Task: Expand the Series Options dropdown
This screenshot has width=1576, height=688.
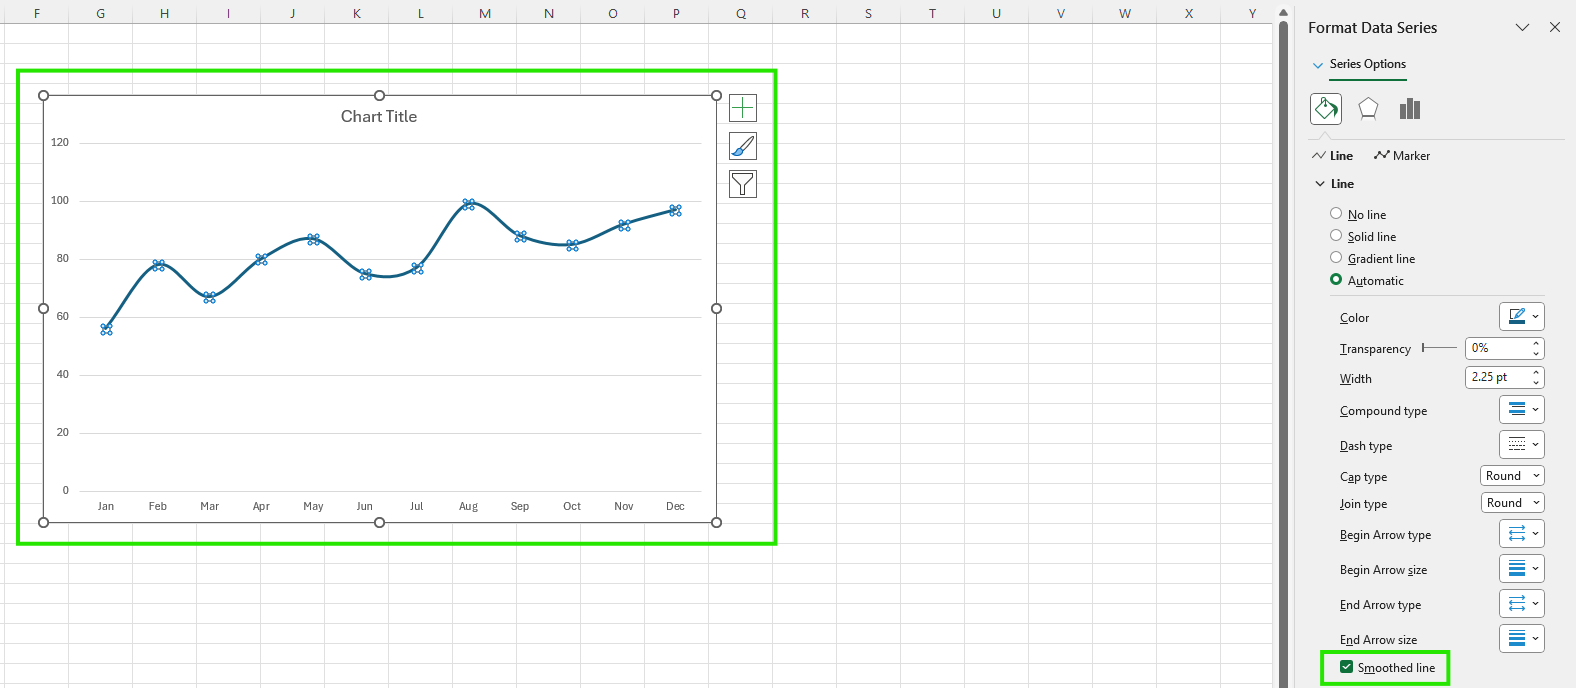Action: (1318, 65)
